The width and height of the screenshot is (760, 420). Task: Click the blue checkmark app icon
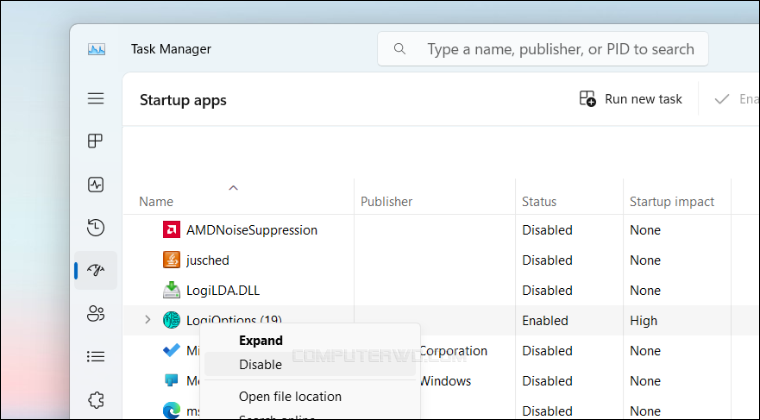(171, 350)
